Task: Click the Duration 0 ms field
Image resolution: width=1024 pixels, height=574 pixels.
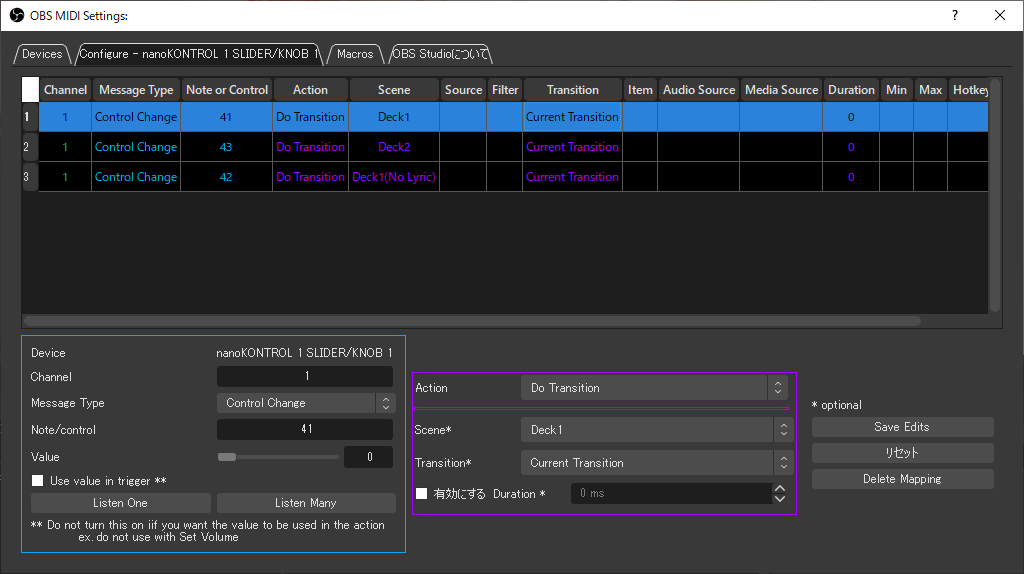Action: [673, 494]
